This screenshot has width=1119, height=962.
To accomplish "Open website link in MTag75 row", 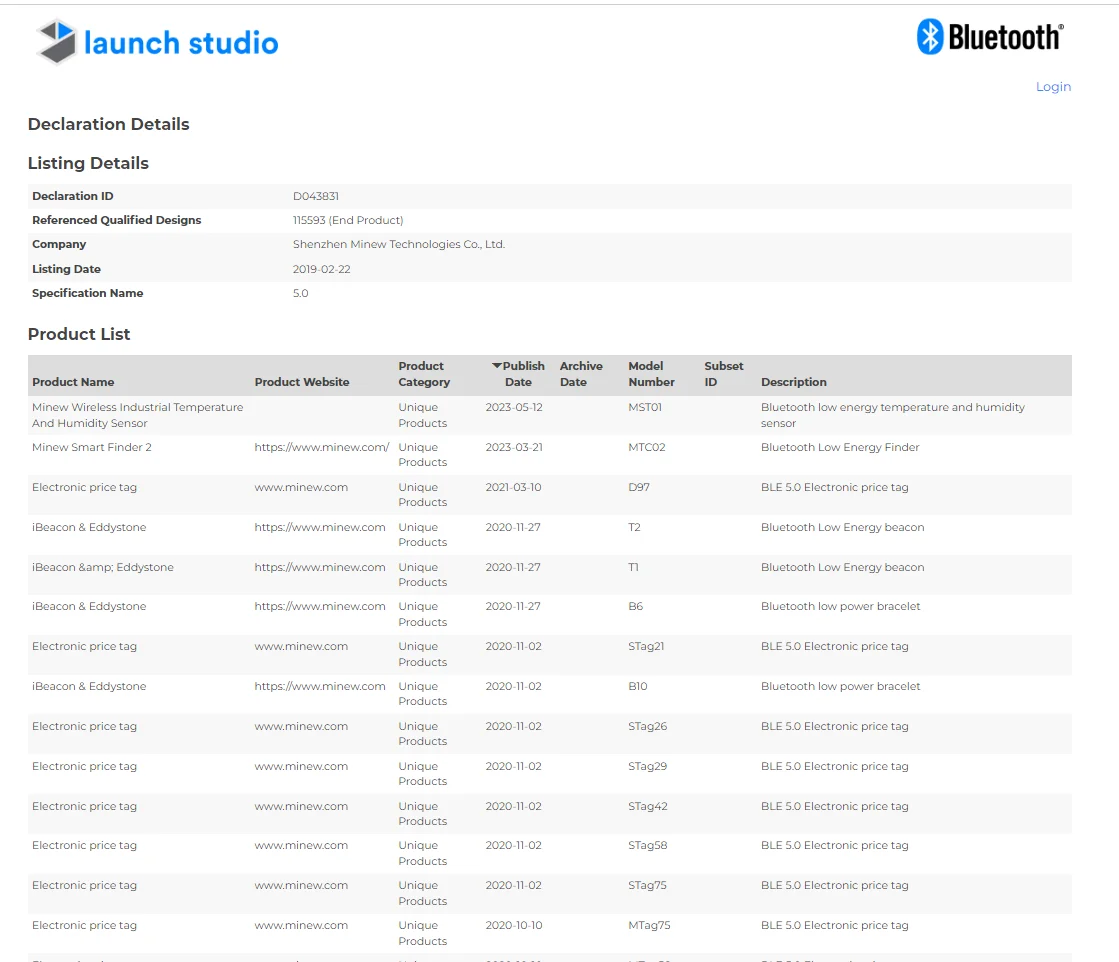I will coord(301,926).
